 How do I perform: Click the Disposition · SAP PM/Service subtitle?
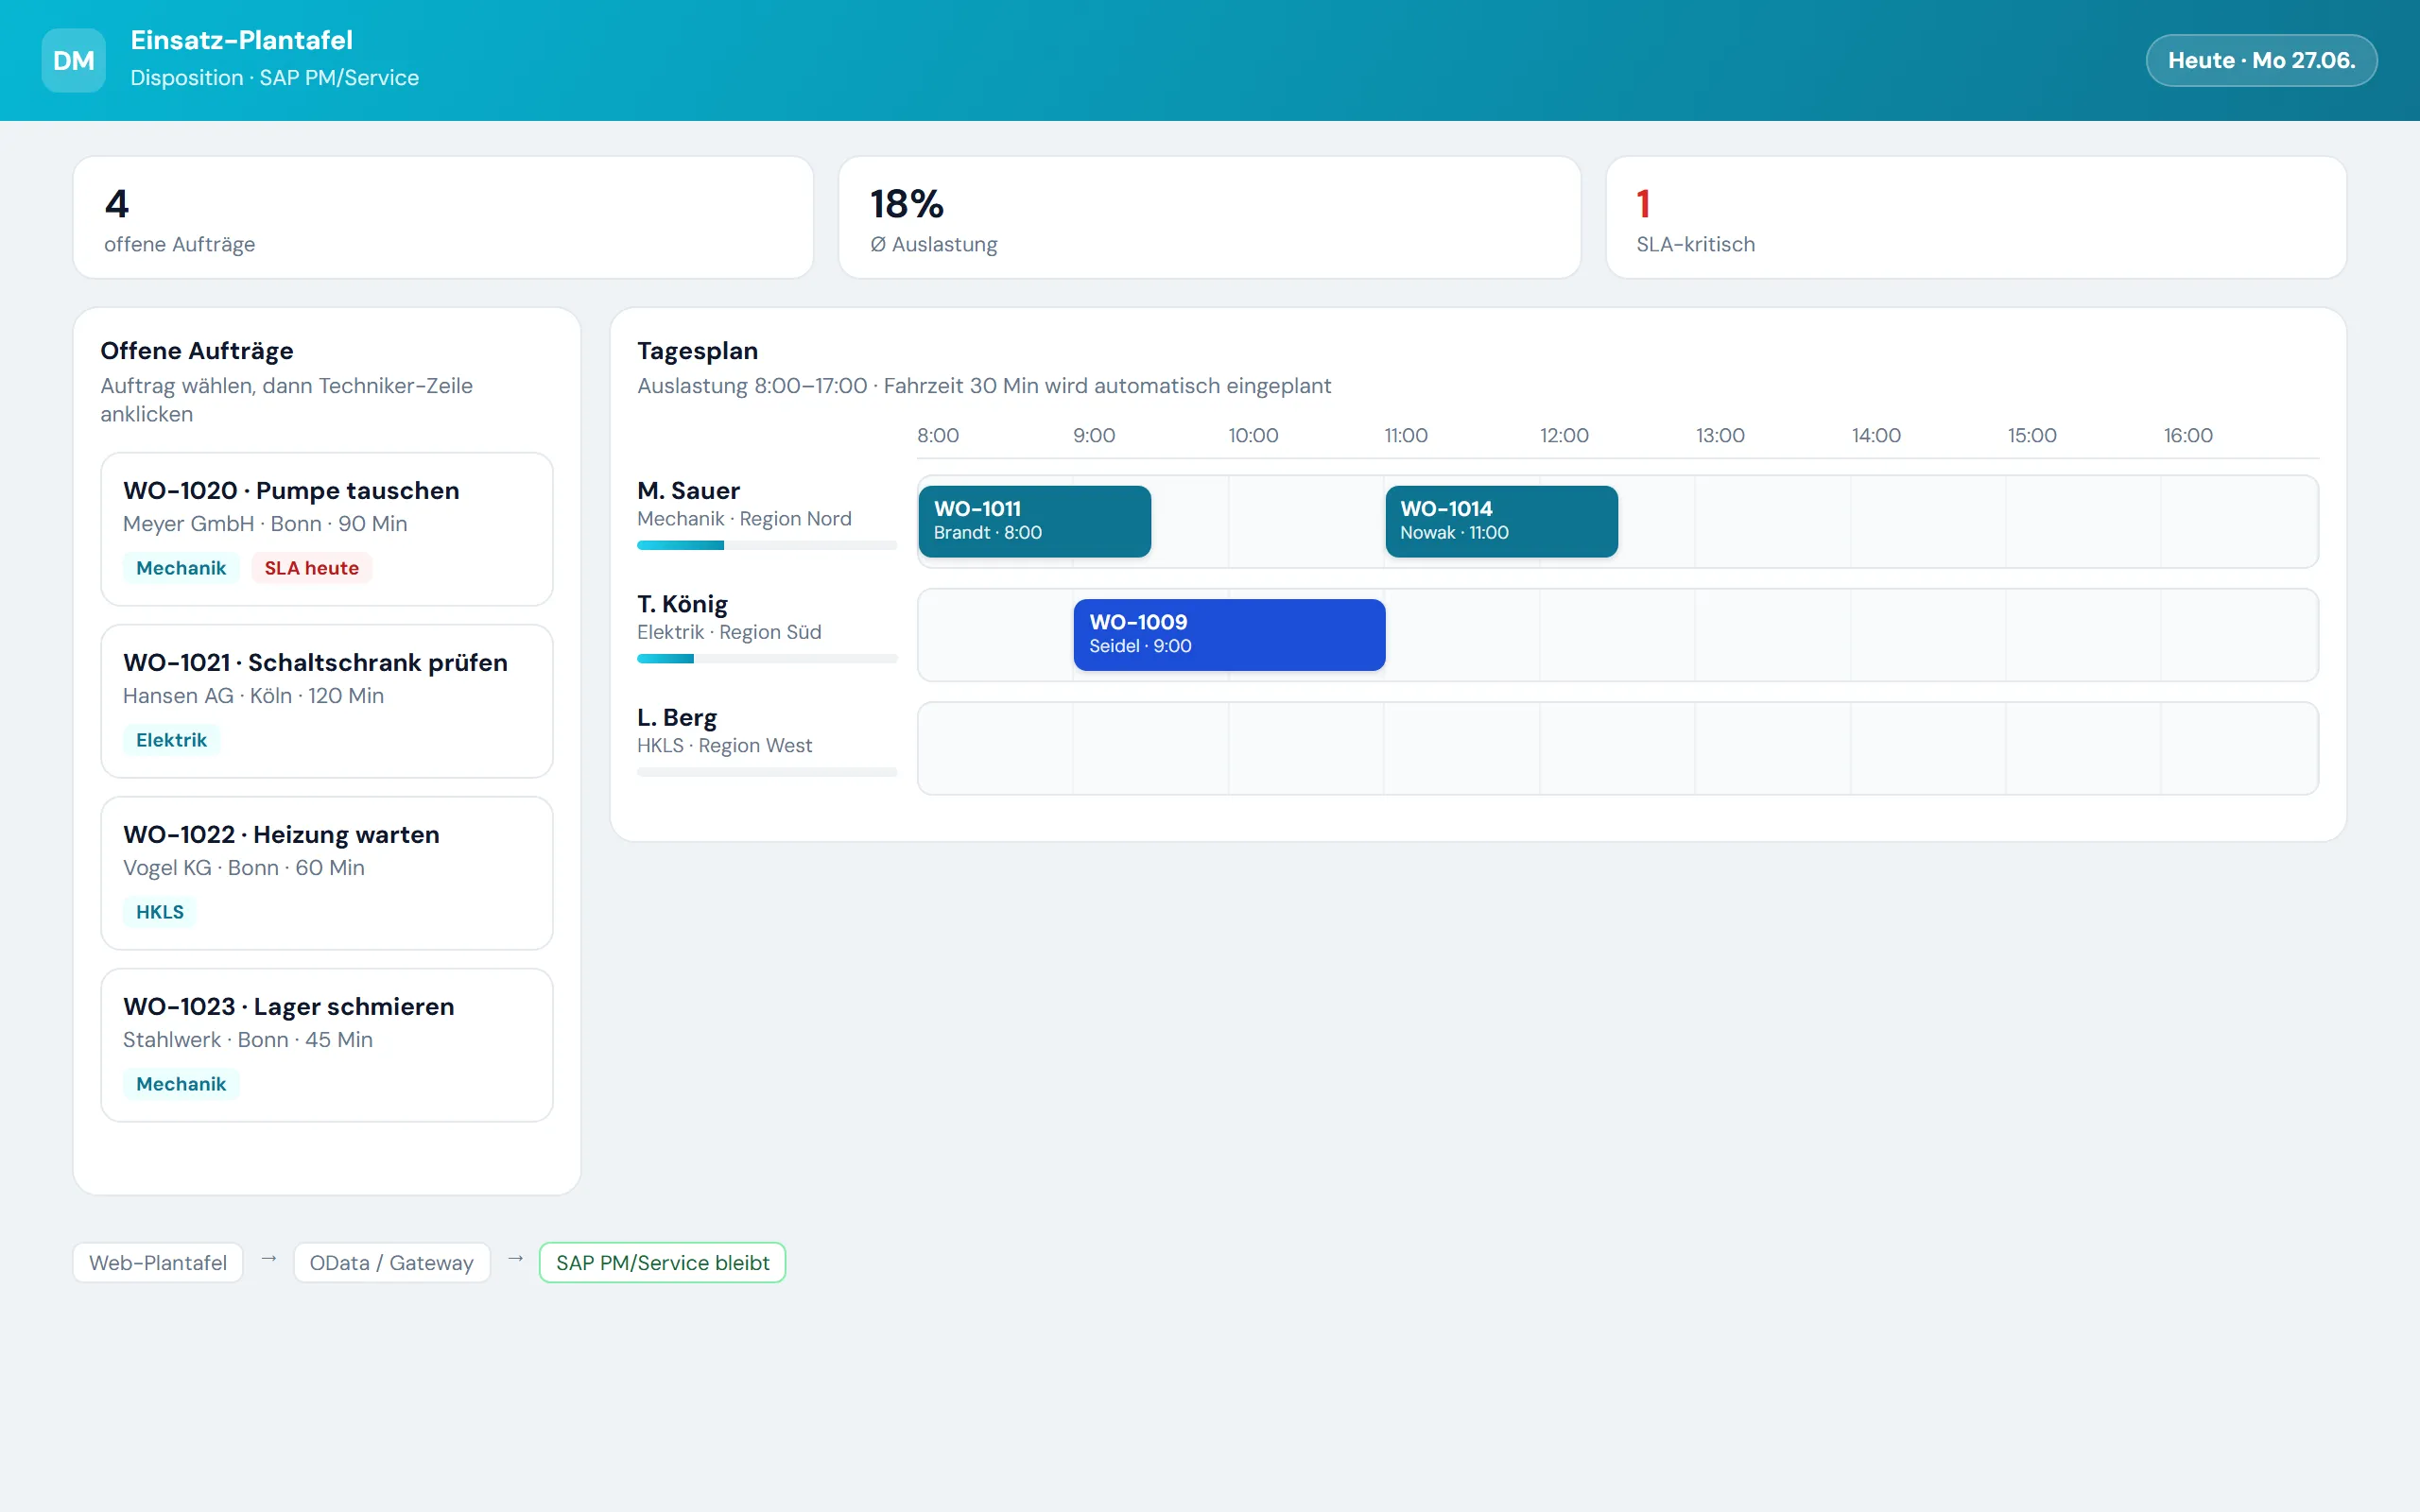tap(274, 78)
